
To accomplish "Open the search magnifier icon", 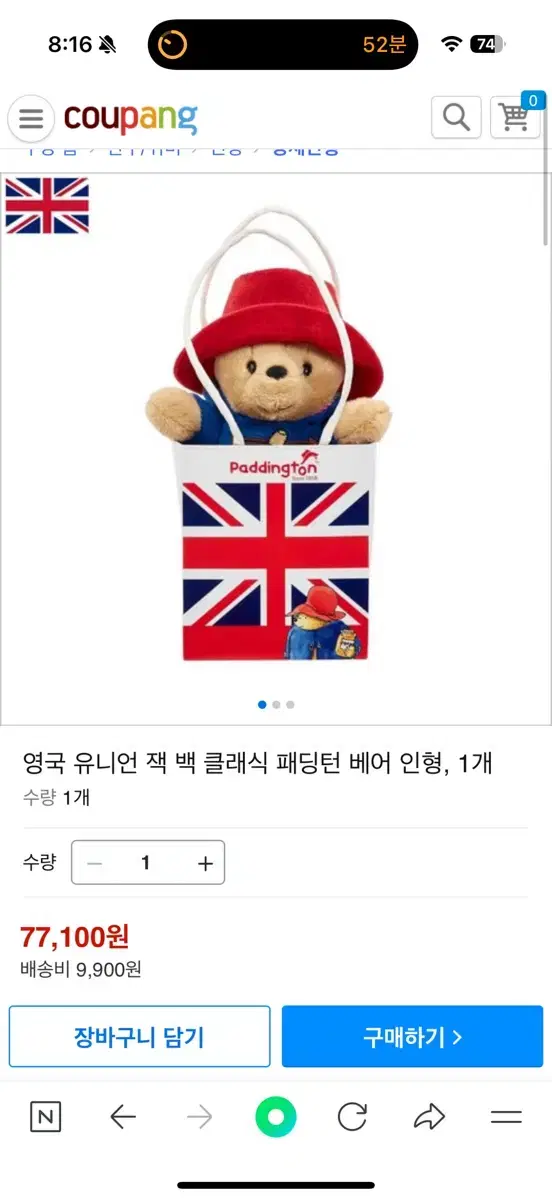I will tap(456, 117).
